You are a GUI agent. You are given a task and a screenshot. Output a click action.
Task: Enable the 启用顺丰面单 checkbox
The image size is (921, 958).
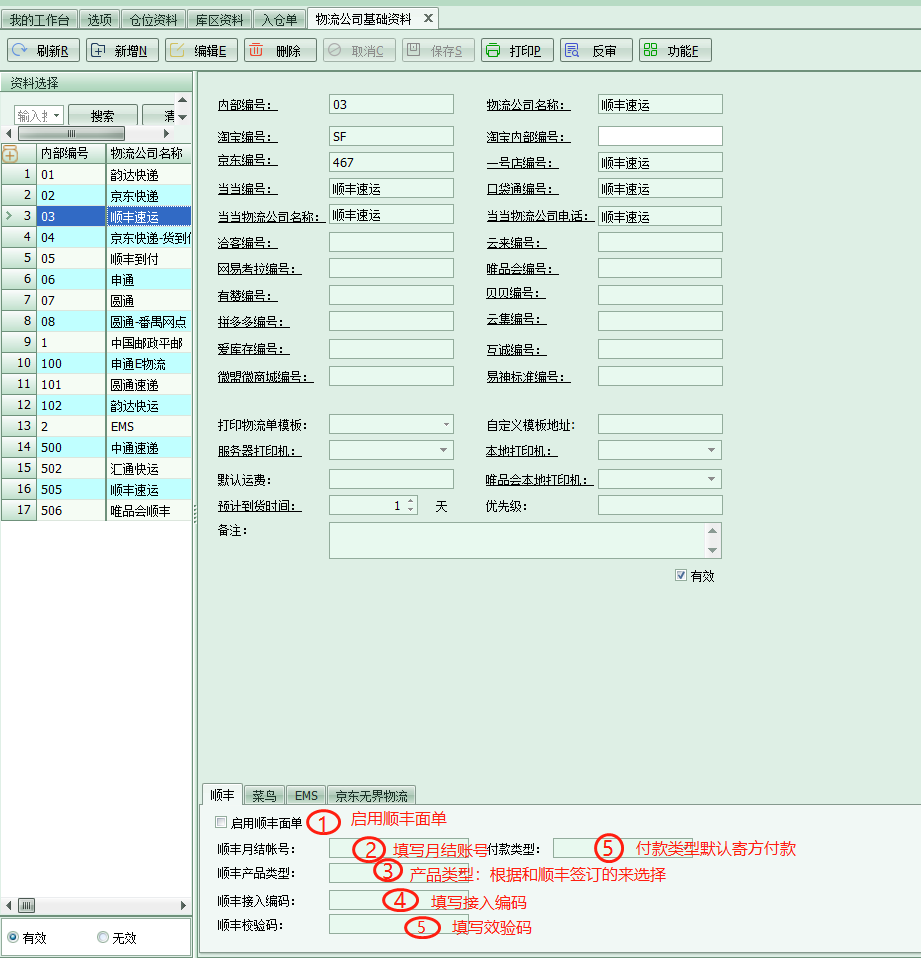pyautogui.click(x=222, y=822)
